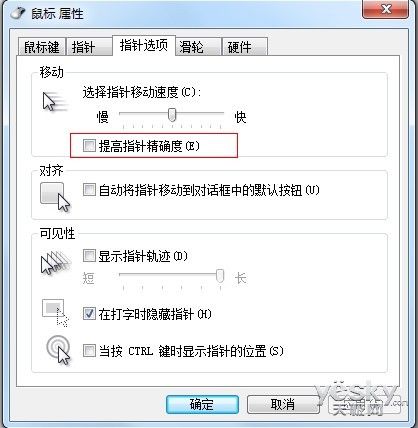Click the 确定 button

(202, 404)
